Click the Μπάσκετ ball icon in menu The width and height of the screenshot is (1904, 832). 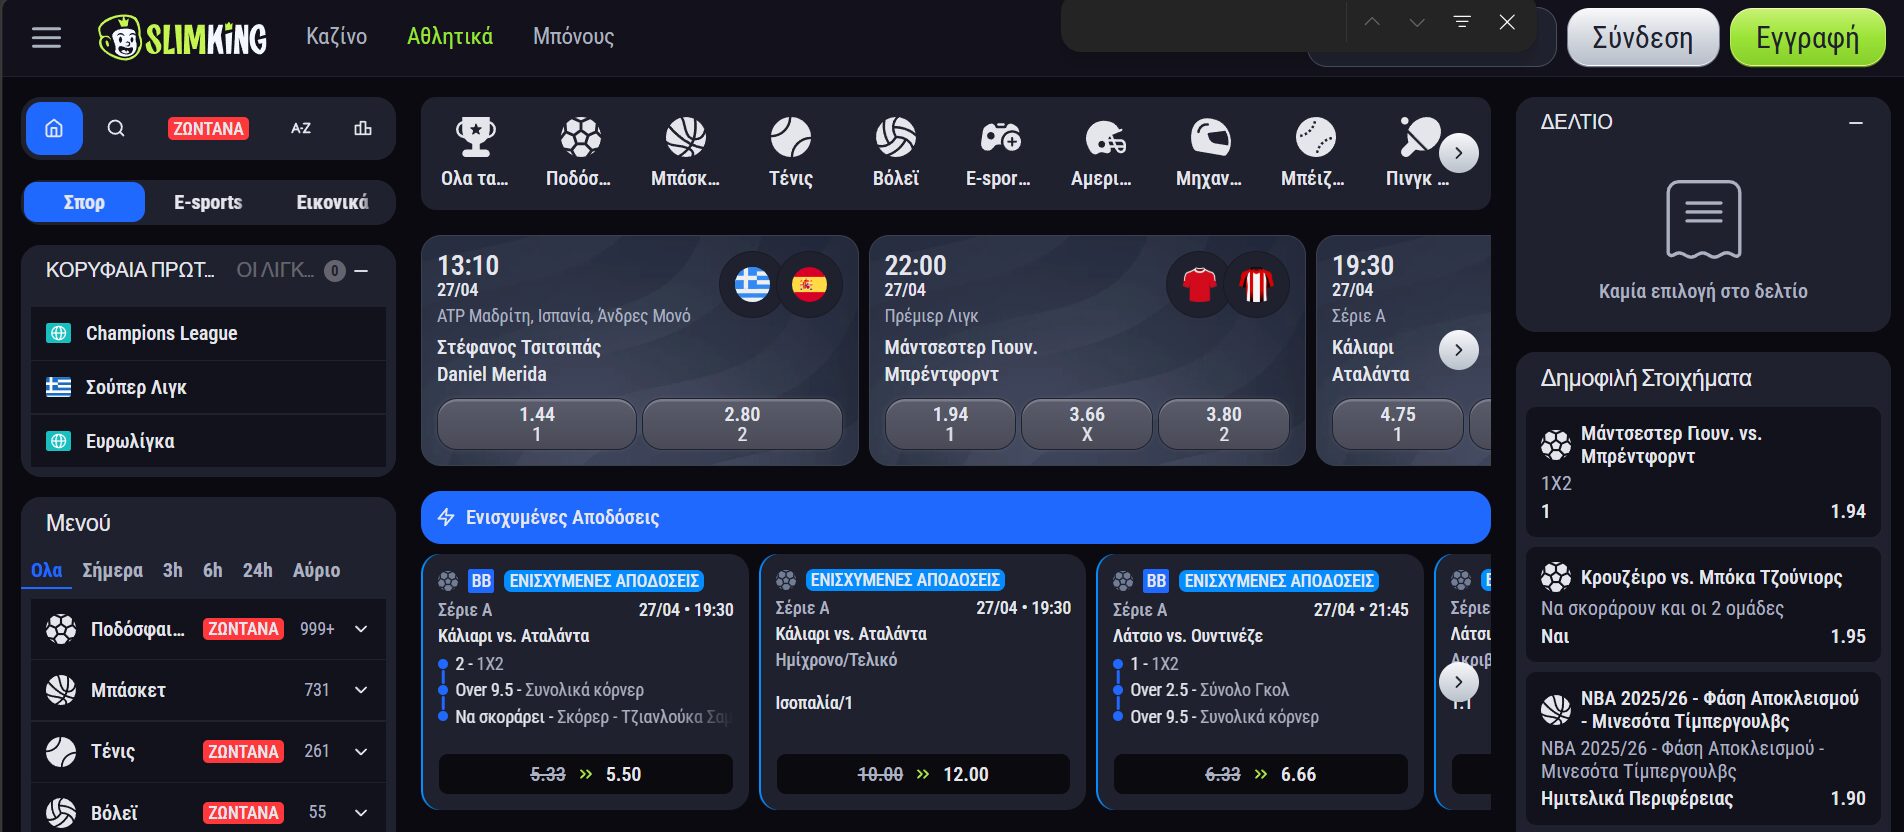61,690
